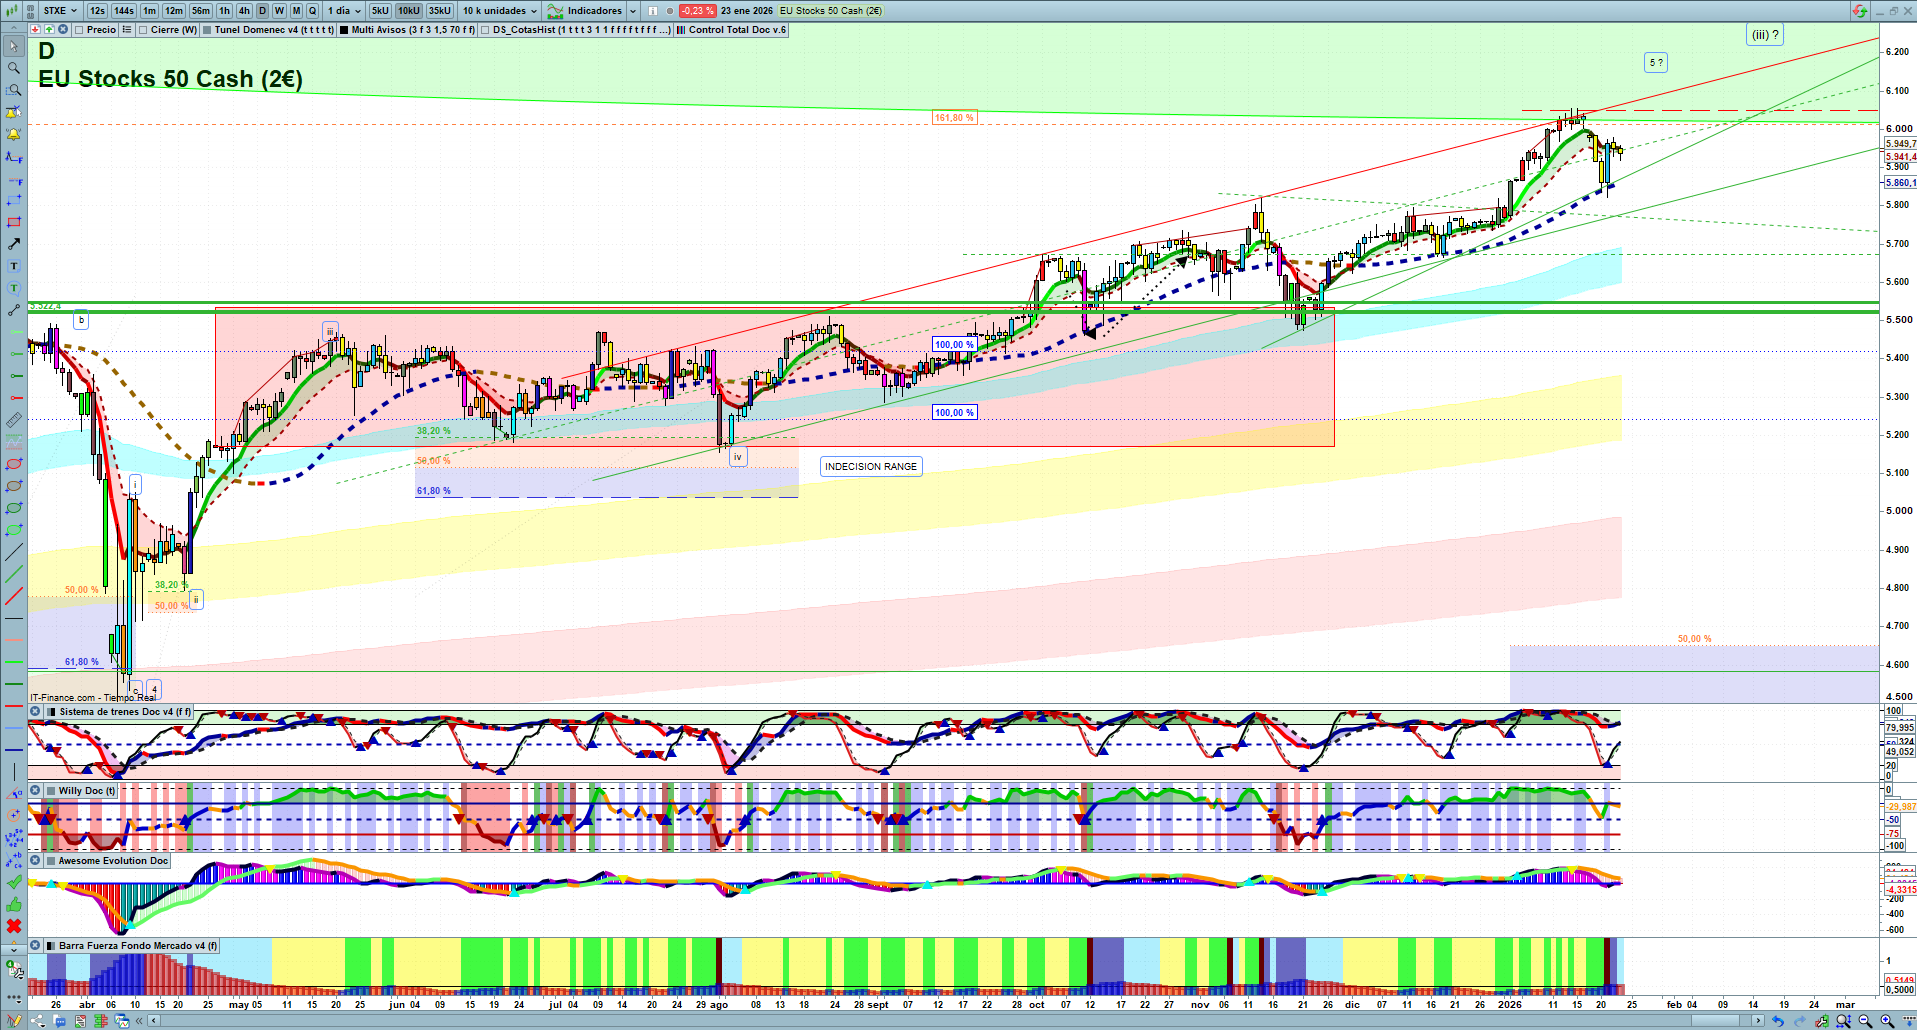
Task: Toggle the Tunel Domenec v4 indicator box
Action: 207,30
